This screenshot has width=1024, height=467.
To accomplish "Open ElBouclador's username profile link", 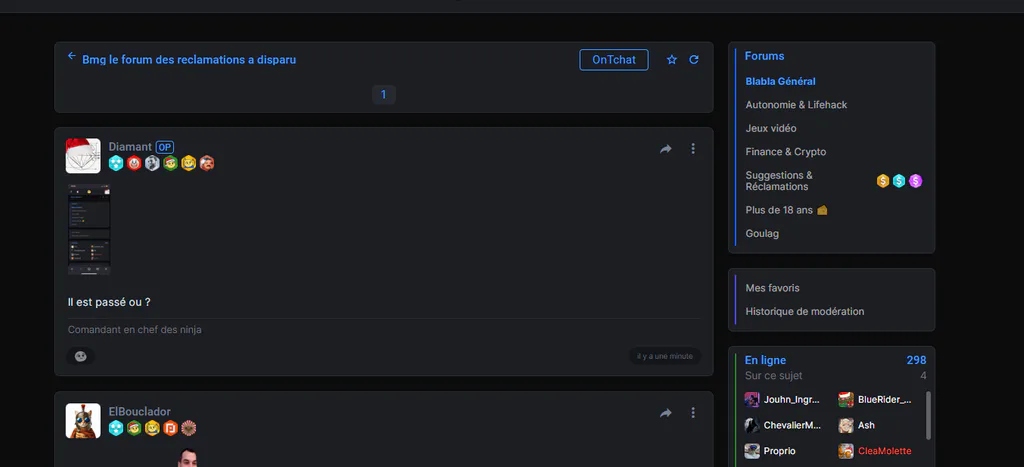I will coord(140,411).
